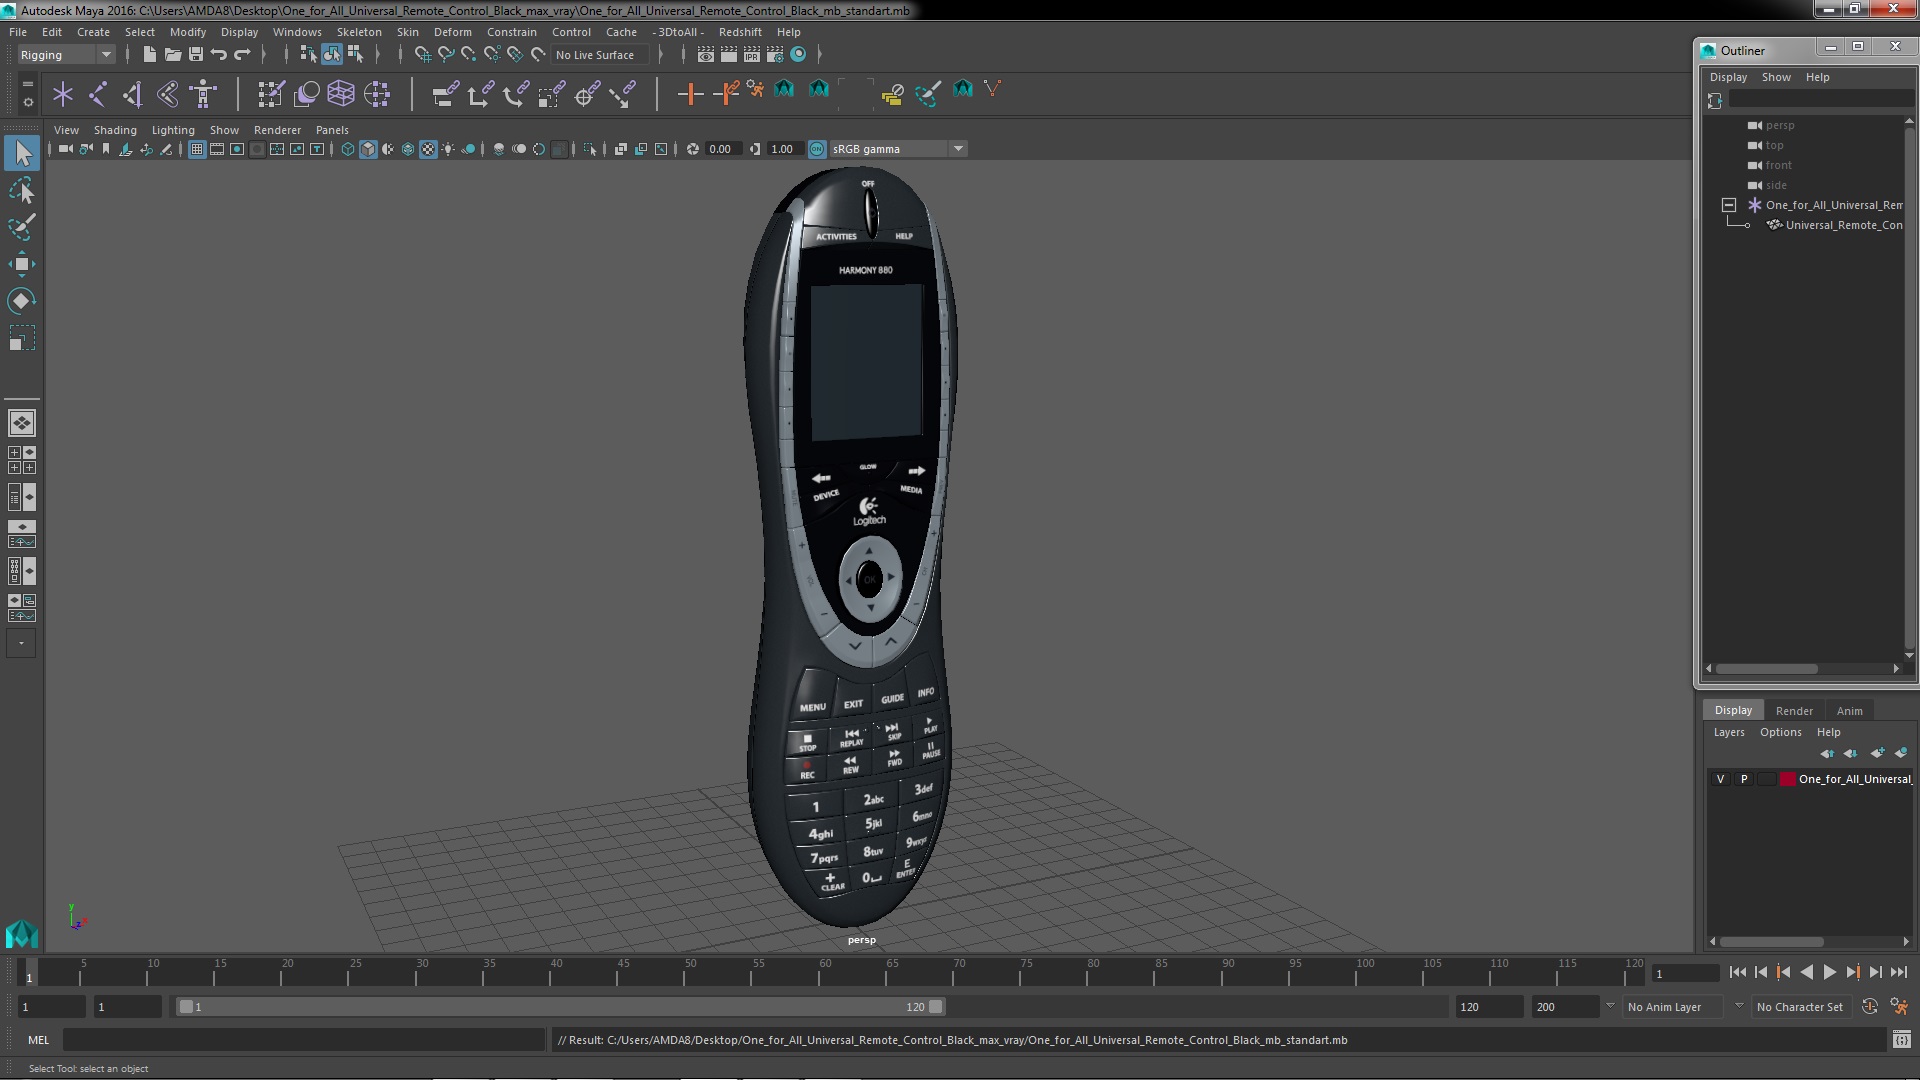1920x1080 pixels.
Task: Click the MEL command language switcher
Action: (x=38, y=1040)
